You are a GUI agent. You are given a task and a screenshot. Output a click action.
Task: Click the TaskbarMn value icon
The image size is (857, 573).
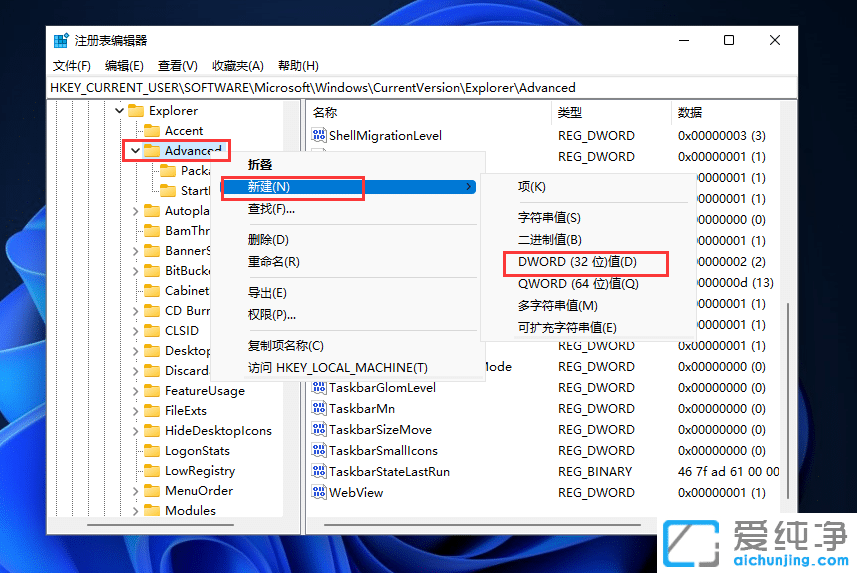319,408
